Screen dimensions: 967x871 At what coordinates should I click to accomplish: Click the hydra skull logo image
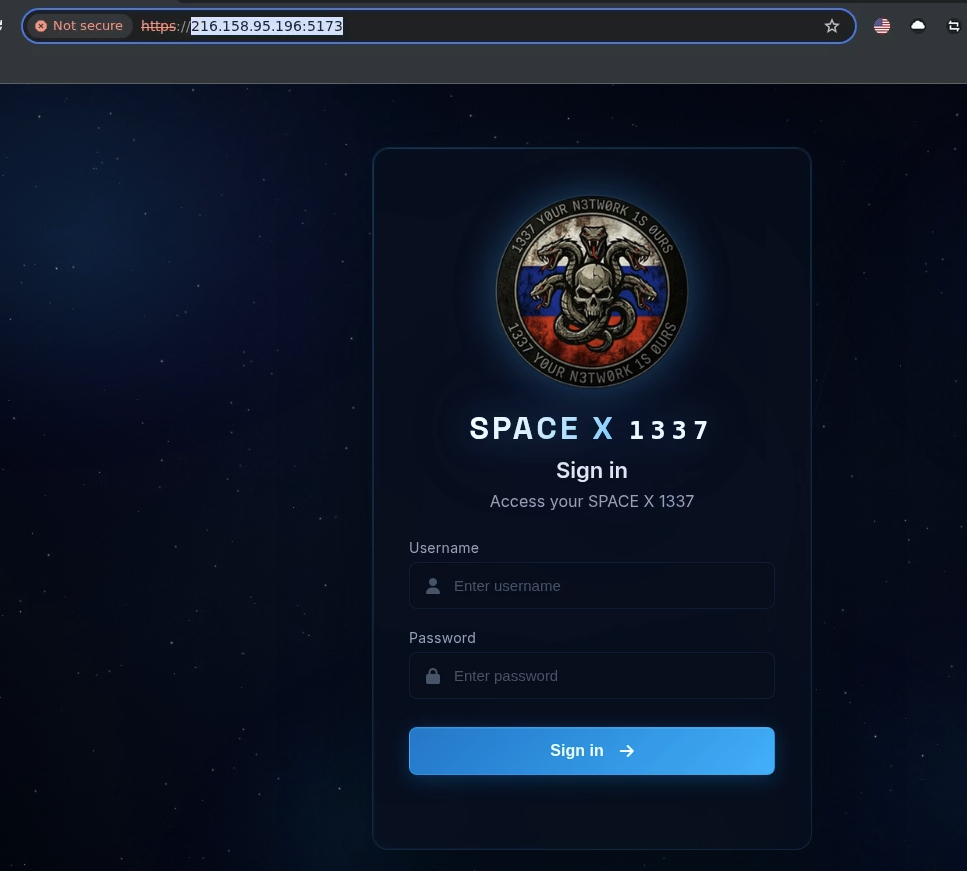tap(591, 292)
